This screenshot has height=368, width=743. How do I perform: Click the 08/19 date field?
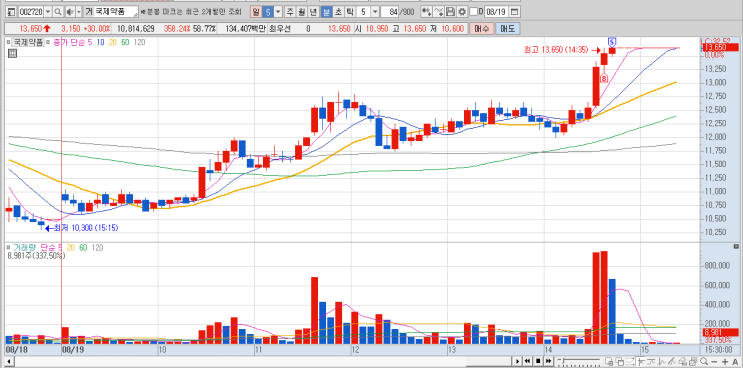(496, 12)
